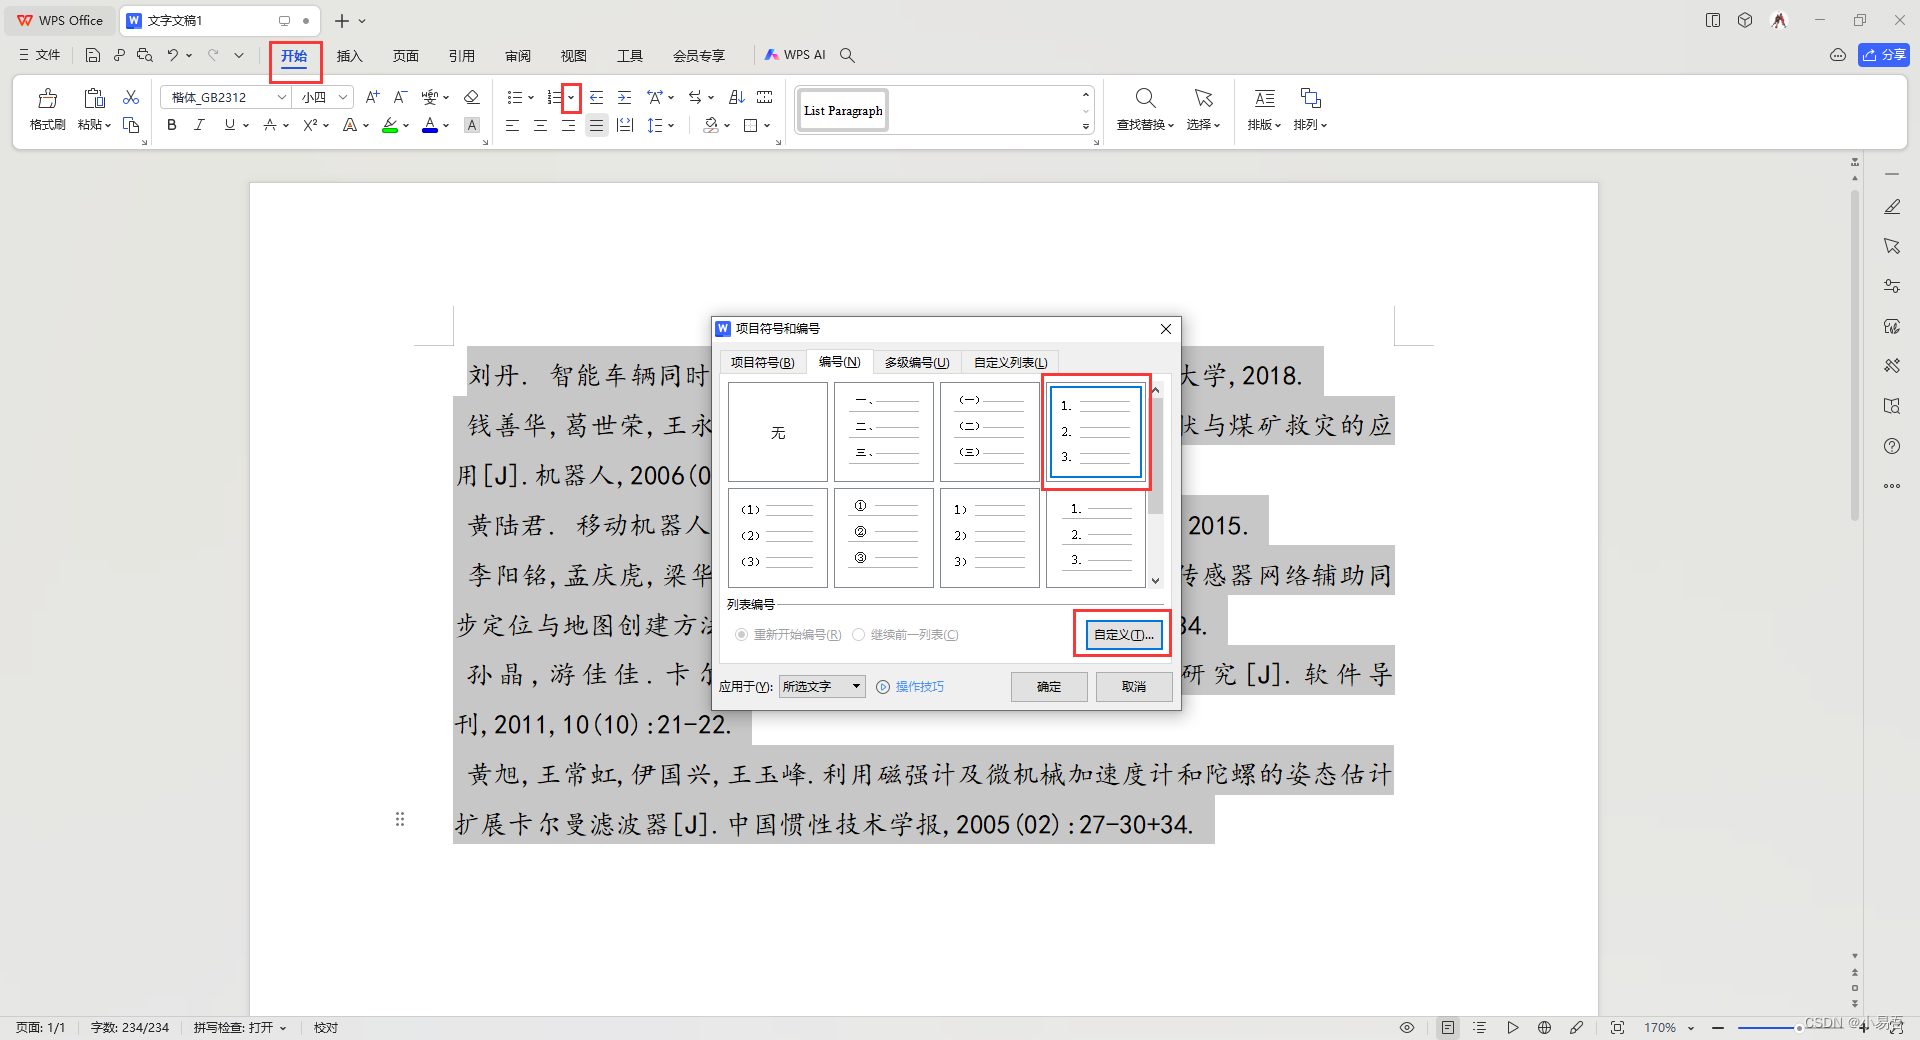This screenshot has height=1040, width=1920.
Task: Click the Cut scissors icon
Action: (131, 97)
